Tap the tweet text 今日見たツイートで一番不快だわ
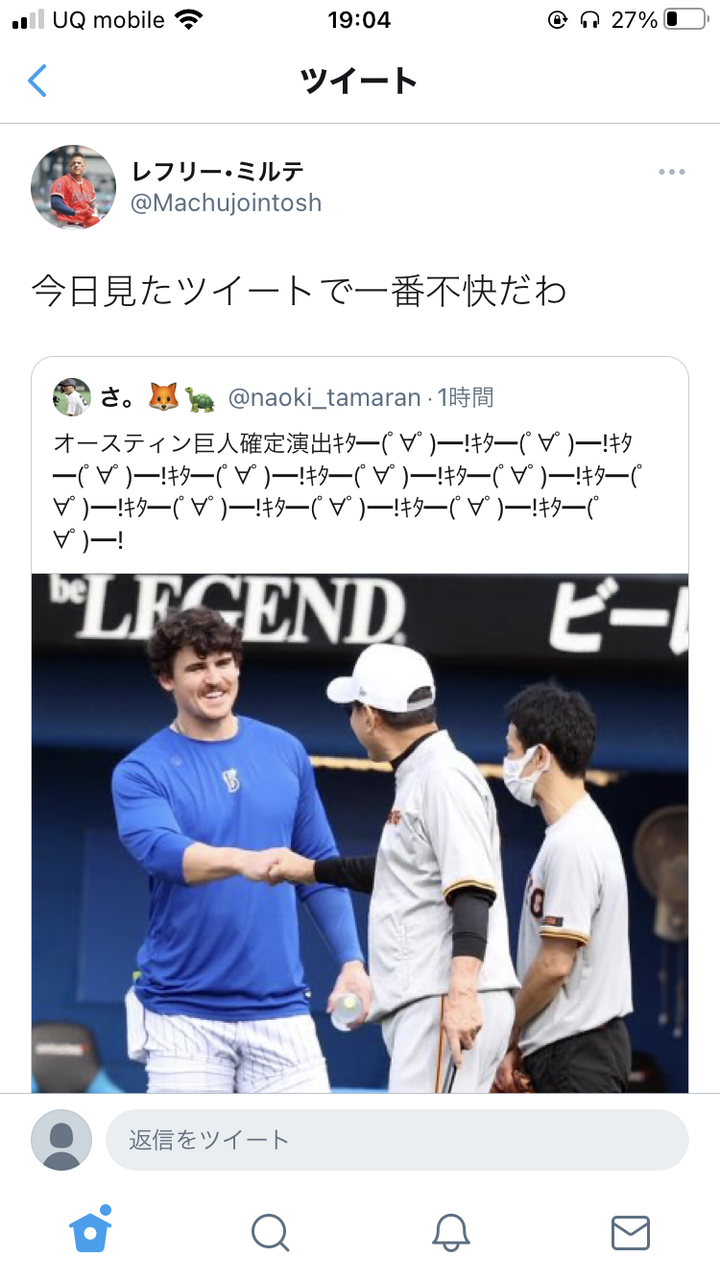This screenshot has height=1280, width=720. 299,290
